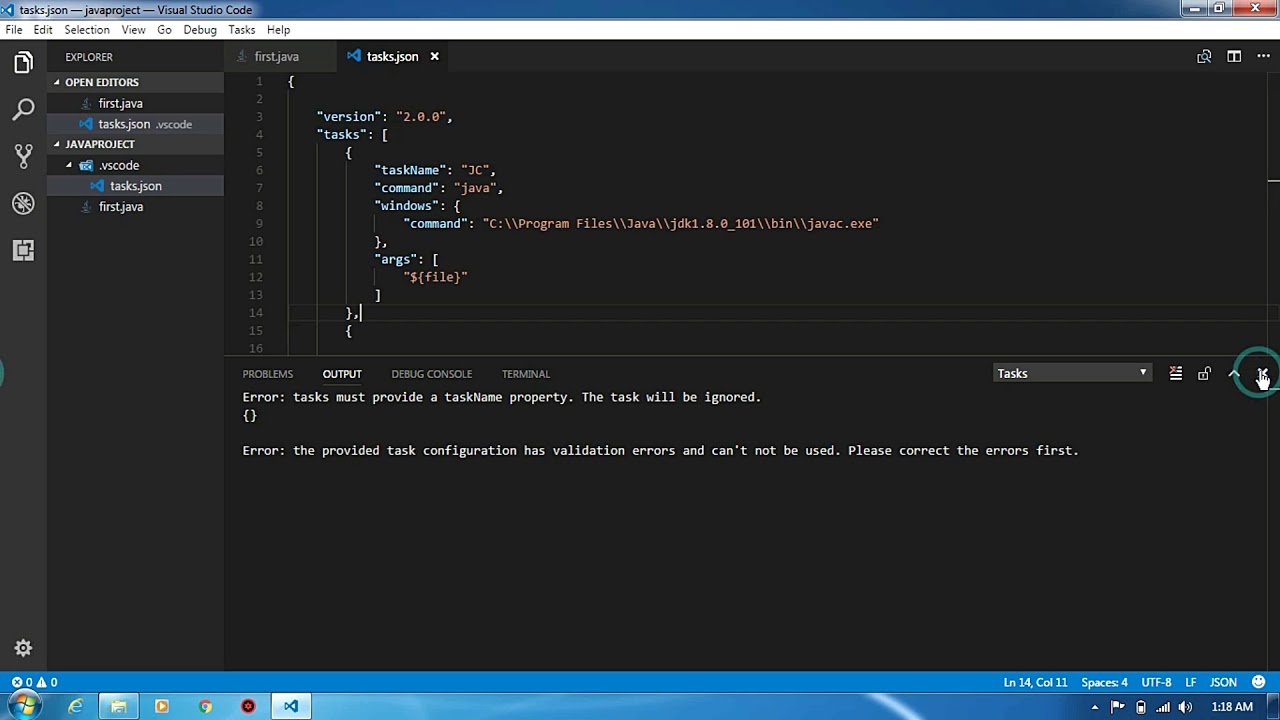Open the Tasks menu
The height and width of the screenshot is (720, 1280).
click(x=241, y=30)
